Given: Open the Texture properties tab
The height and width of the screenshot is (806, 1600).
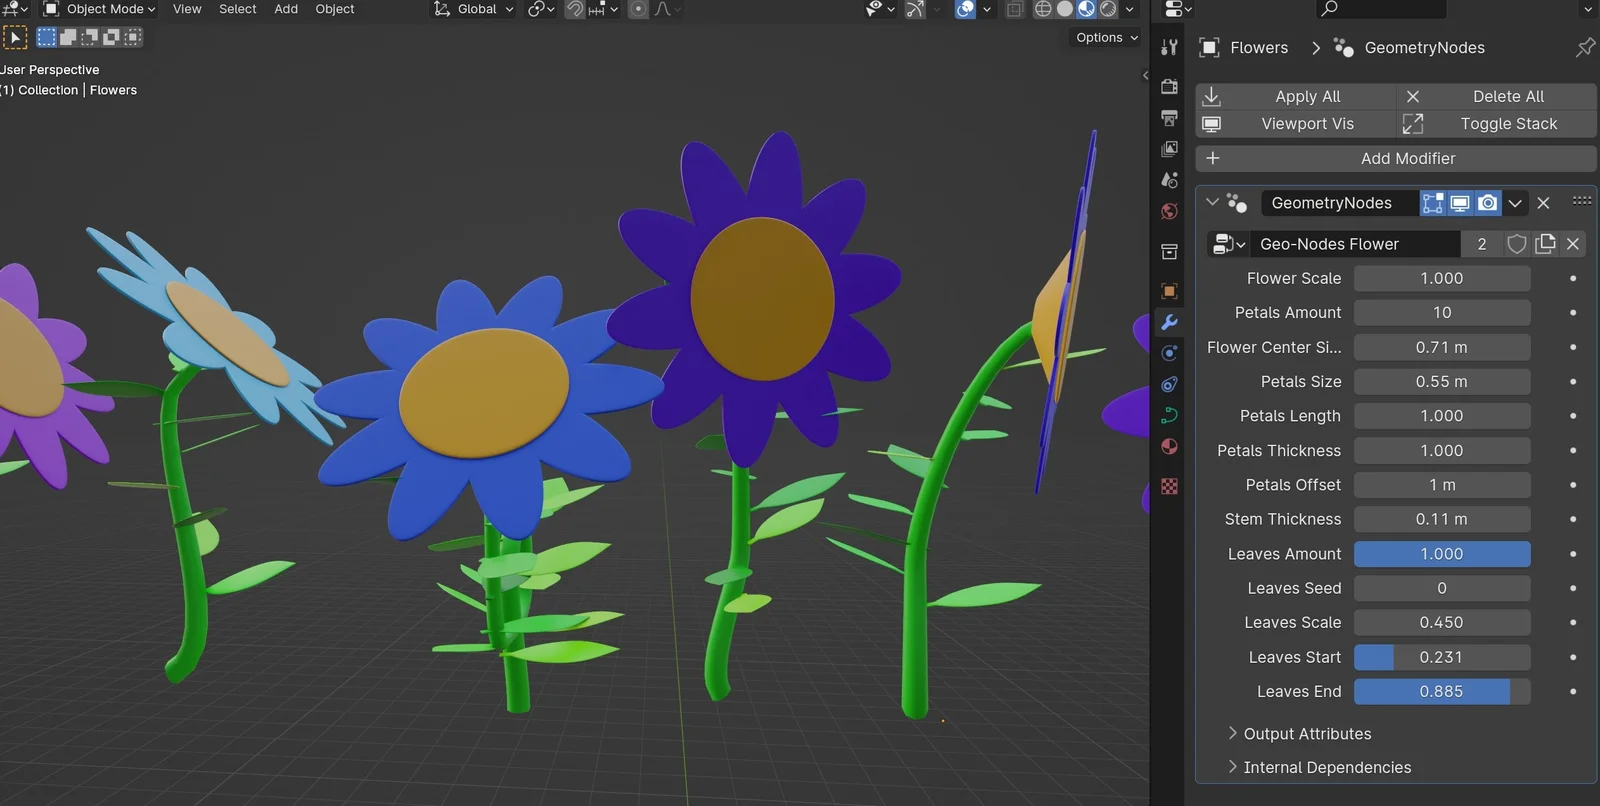Looking at the screenshot, I should tap(1169, 486).
